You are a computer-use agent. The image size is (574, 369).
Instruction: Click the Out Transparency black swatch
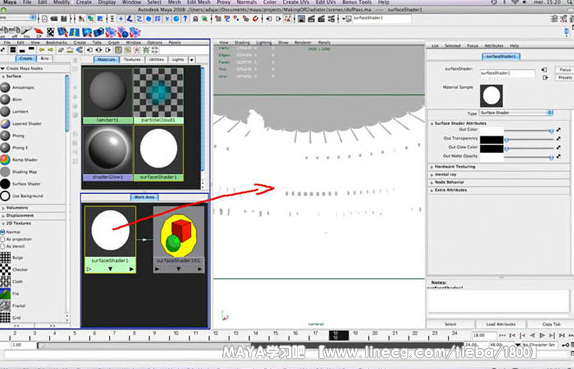pyautogui.click(x=492, y=139)
